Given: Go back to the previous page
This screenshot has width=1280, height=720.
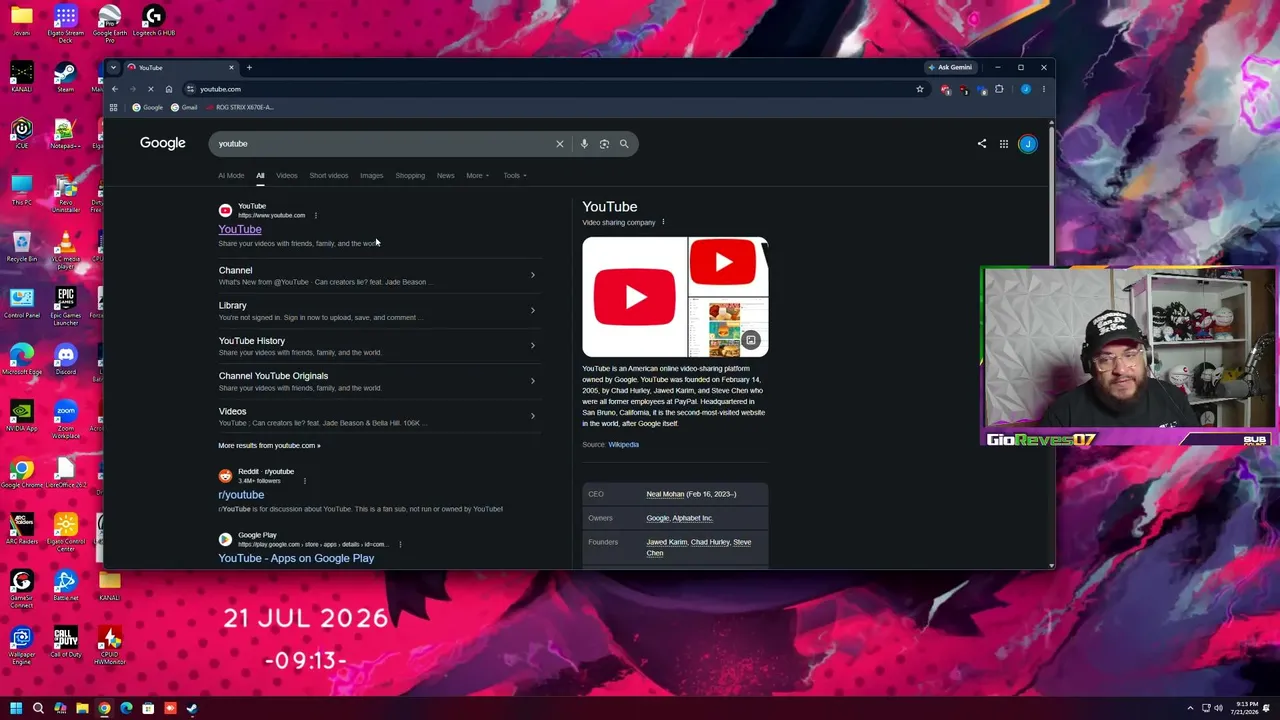Looking at the screenshot, I should tap(115, 89).
